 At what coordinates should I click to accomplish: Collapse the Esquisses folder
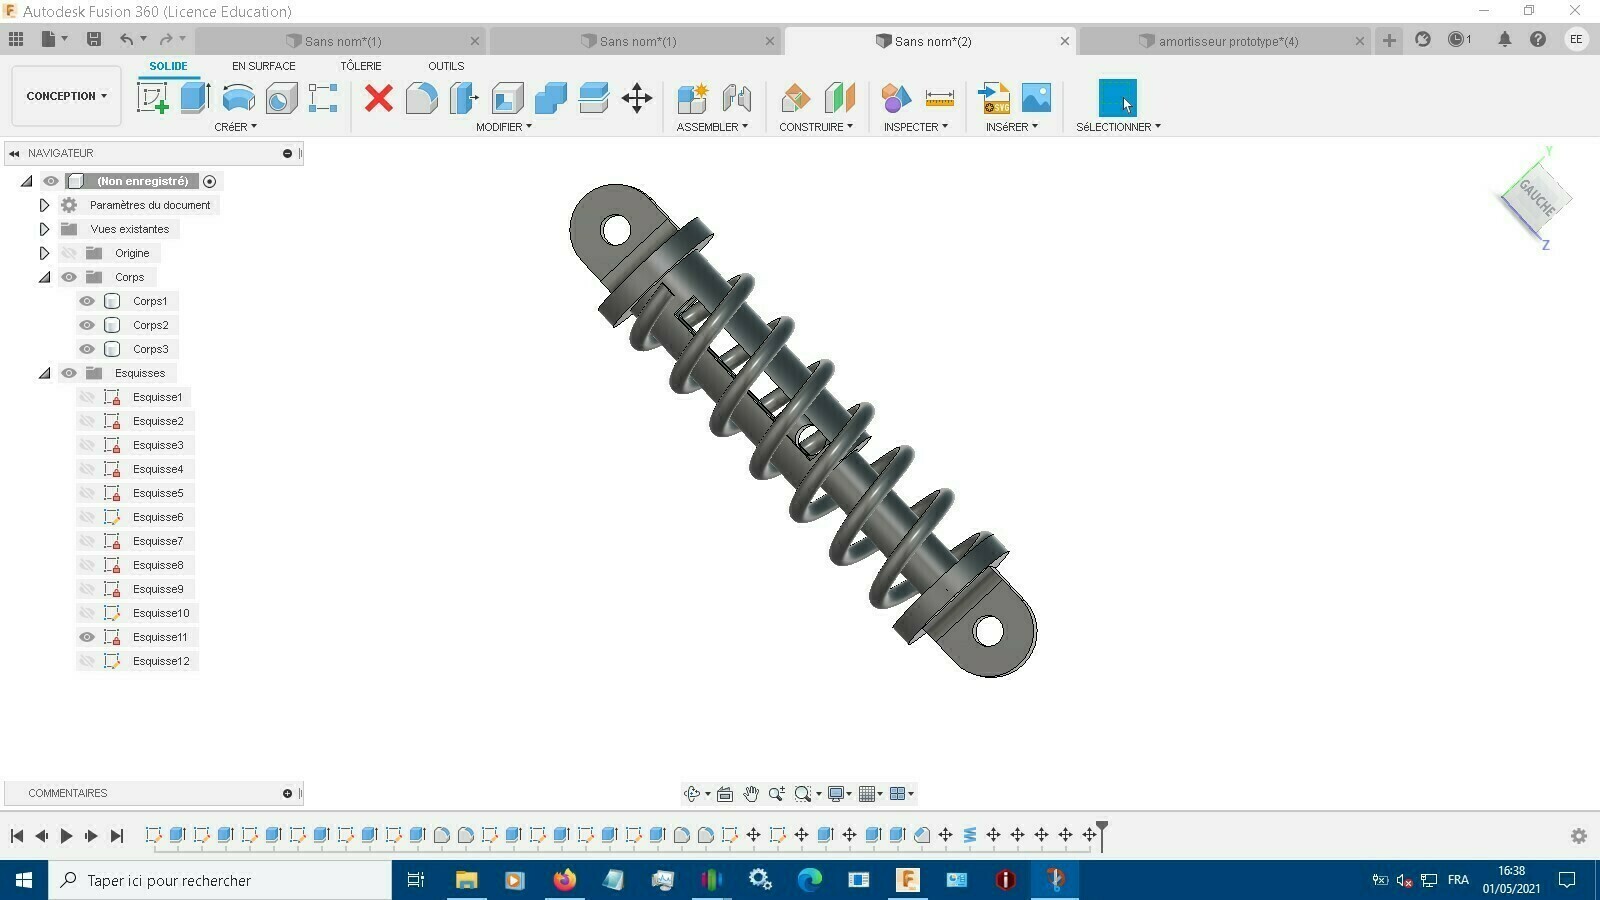point(44,373)
